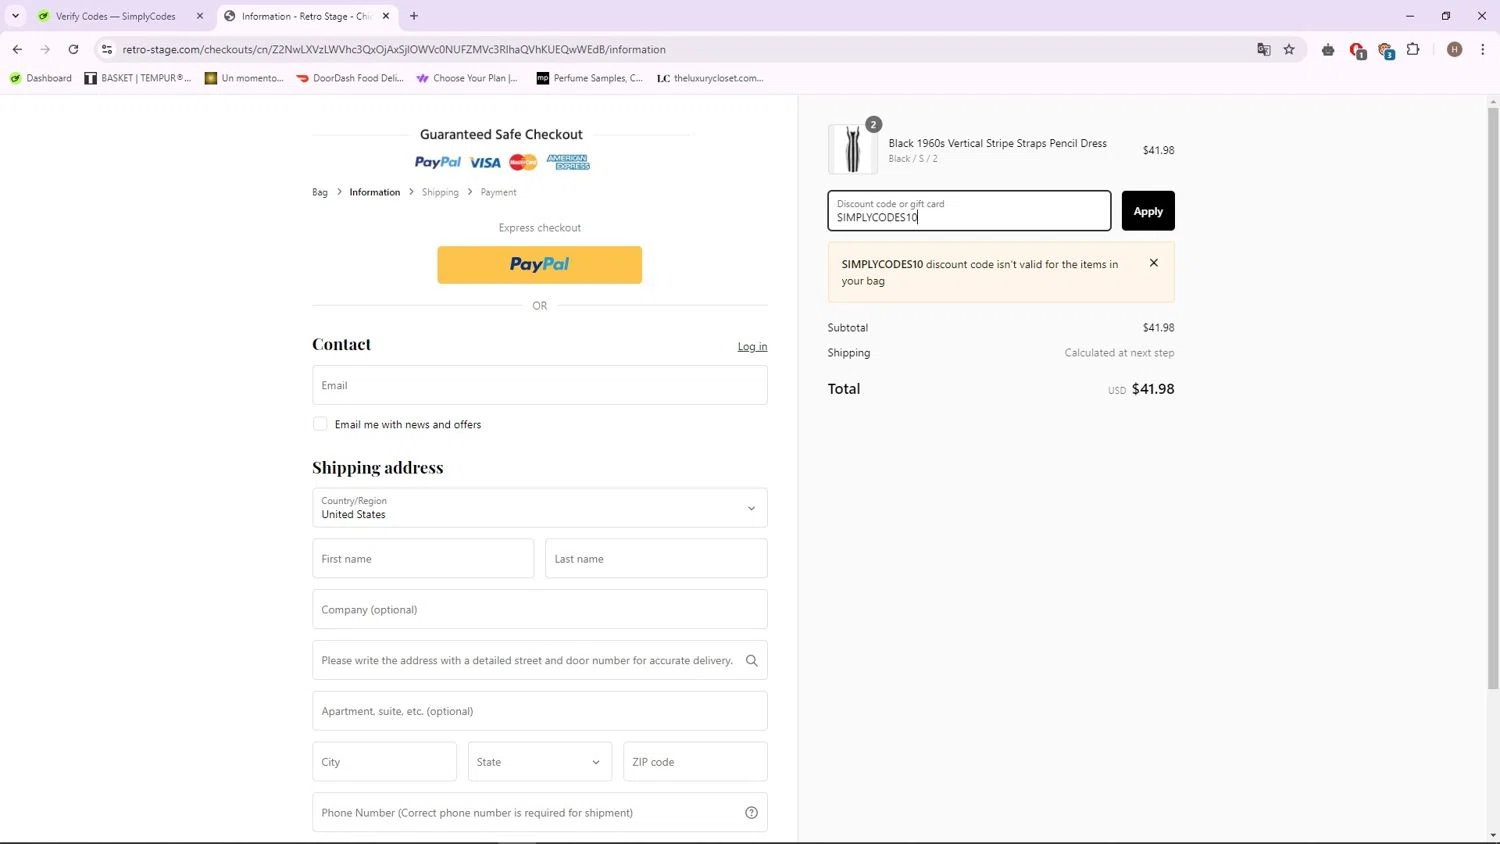Click the Email input field
The image size is (1500, 844).
pyautogui.click(x=539, y=385)
